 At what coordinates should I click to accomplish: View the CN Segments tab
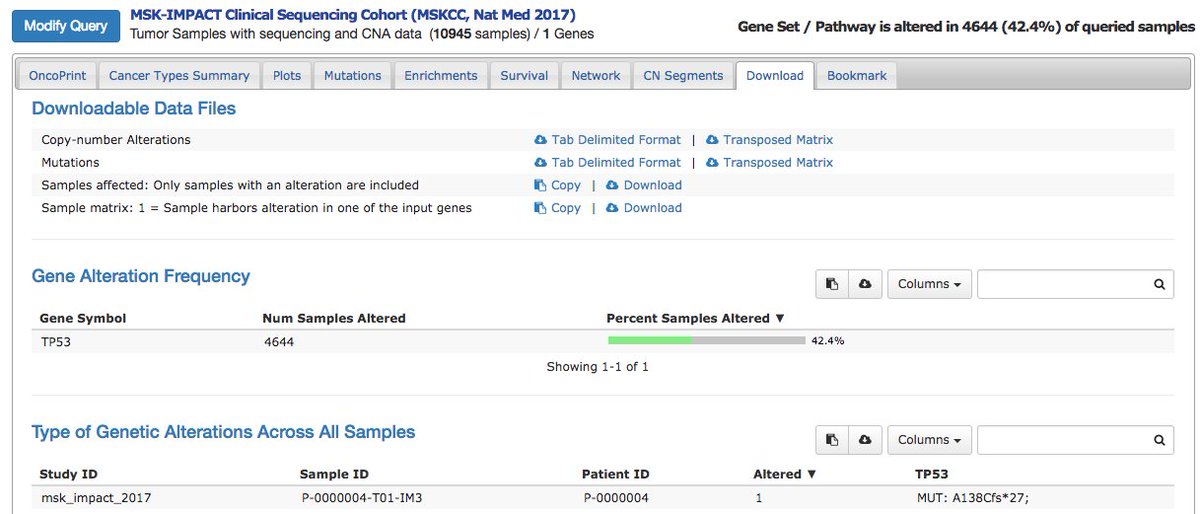[683, 76]
